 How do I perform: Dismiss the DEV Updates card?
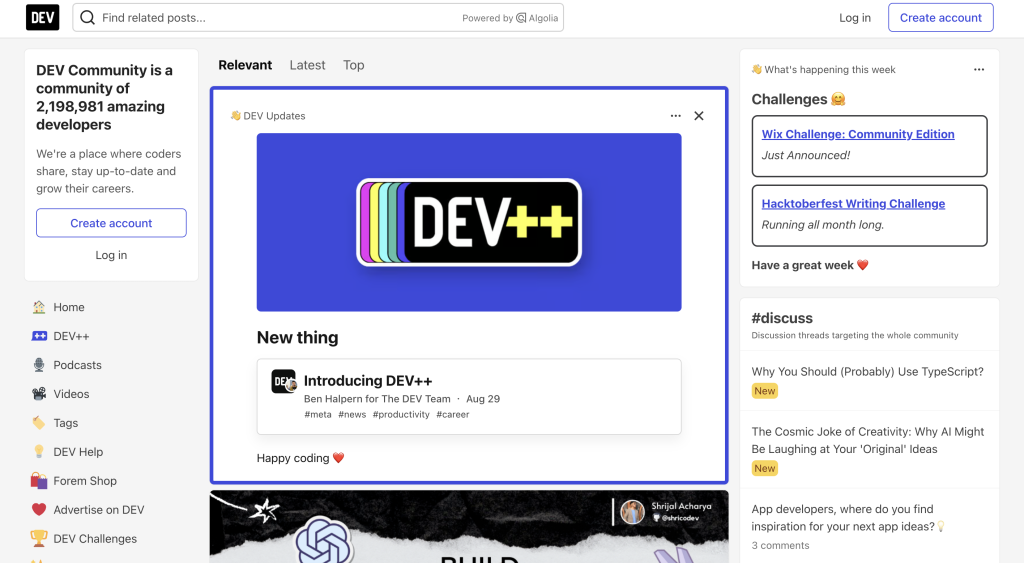pos(699,116)
